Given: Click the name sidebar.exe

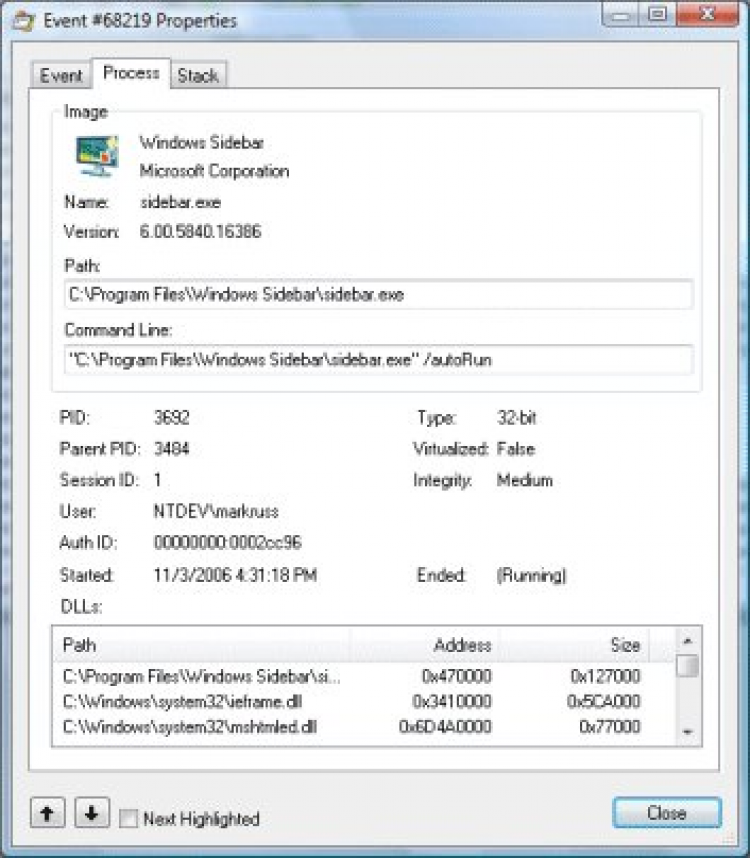Looking at the screenshot, I should tap(181, 202).
